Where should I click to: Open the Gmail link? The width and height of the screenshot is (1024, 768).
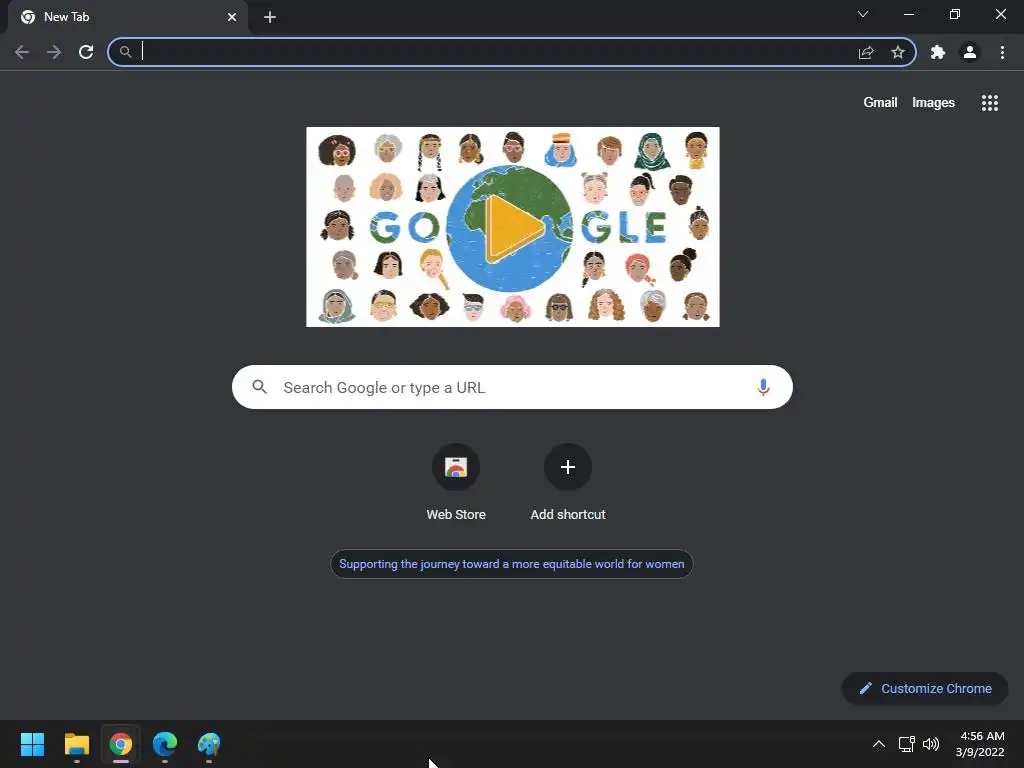pos(880,103)
